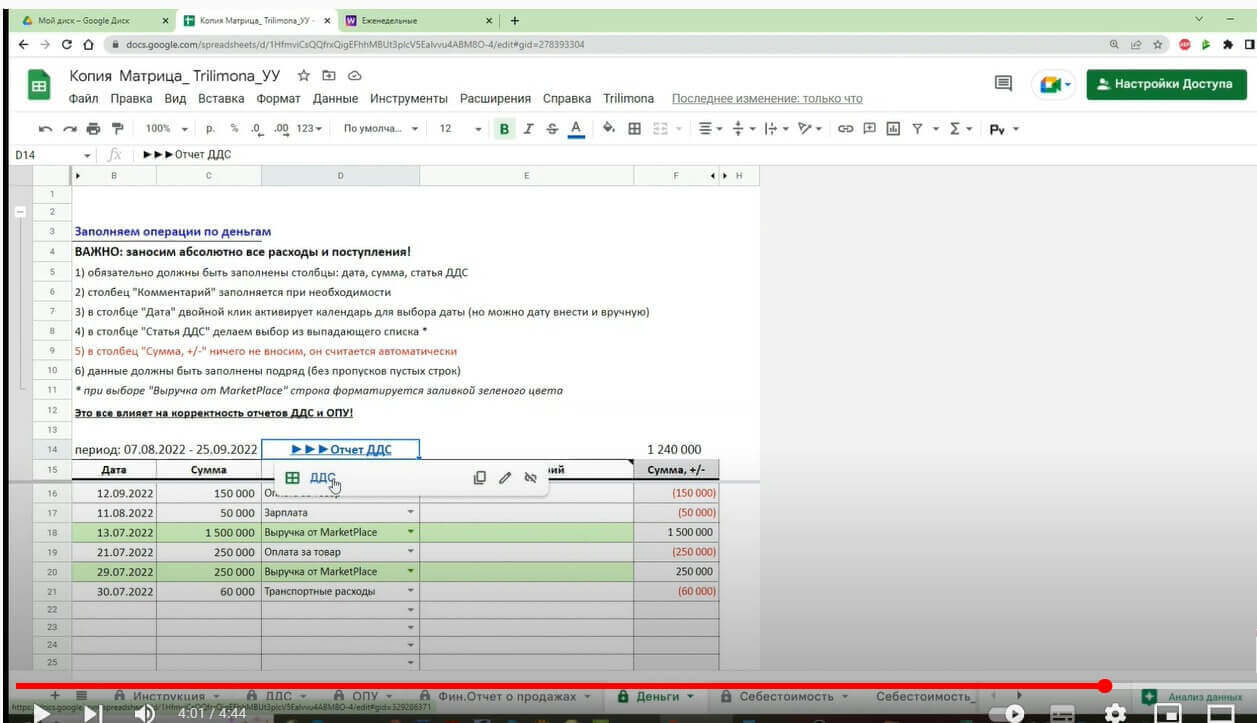1257x723 pixels.
Task: Copy link icon in link popup
Action: [480, 478]
